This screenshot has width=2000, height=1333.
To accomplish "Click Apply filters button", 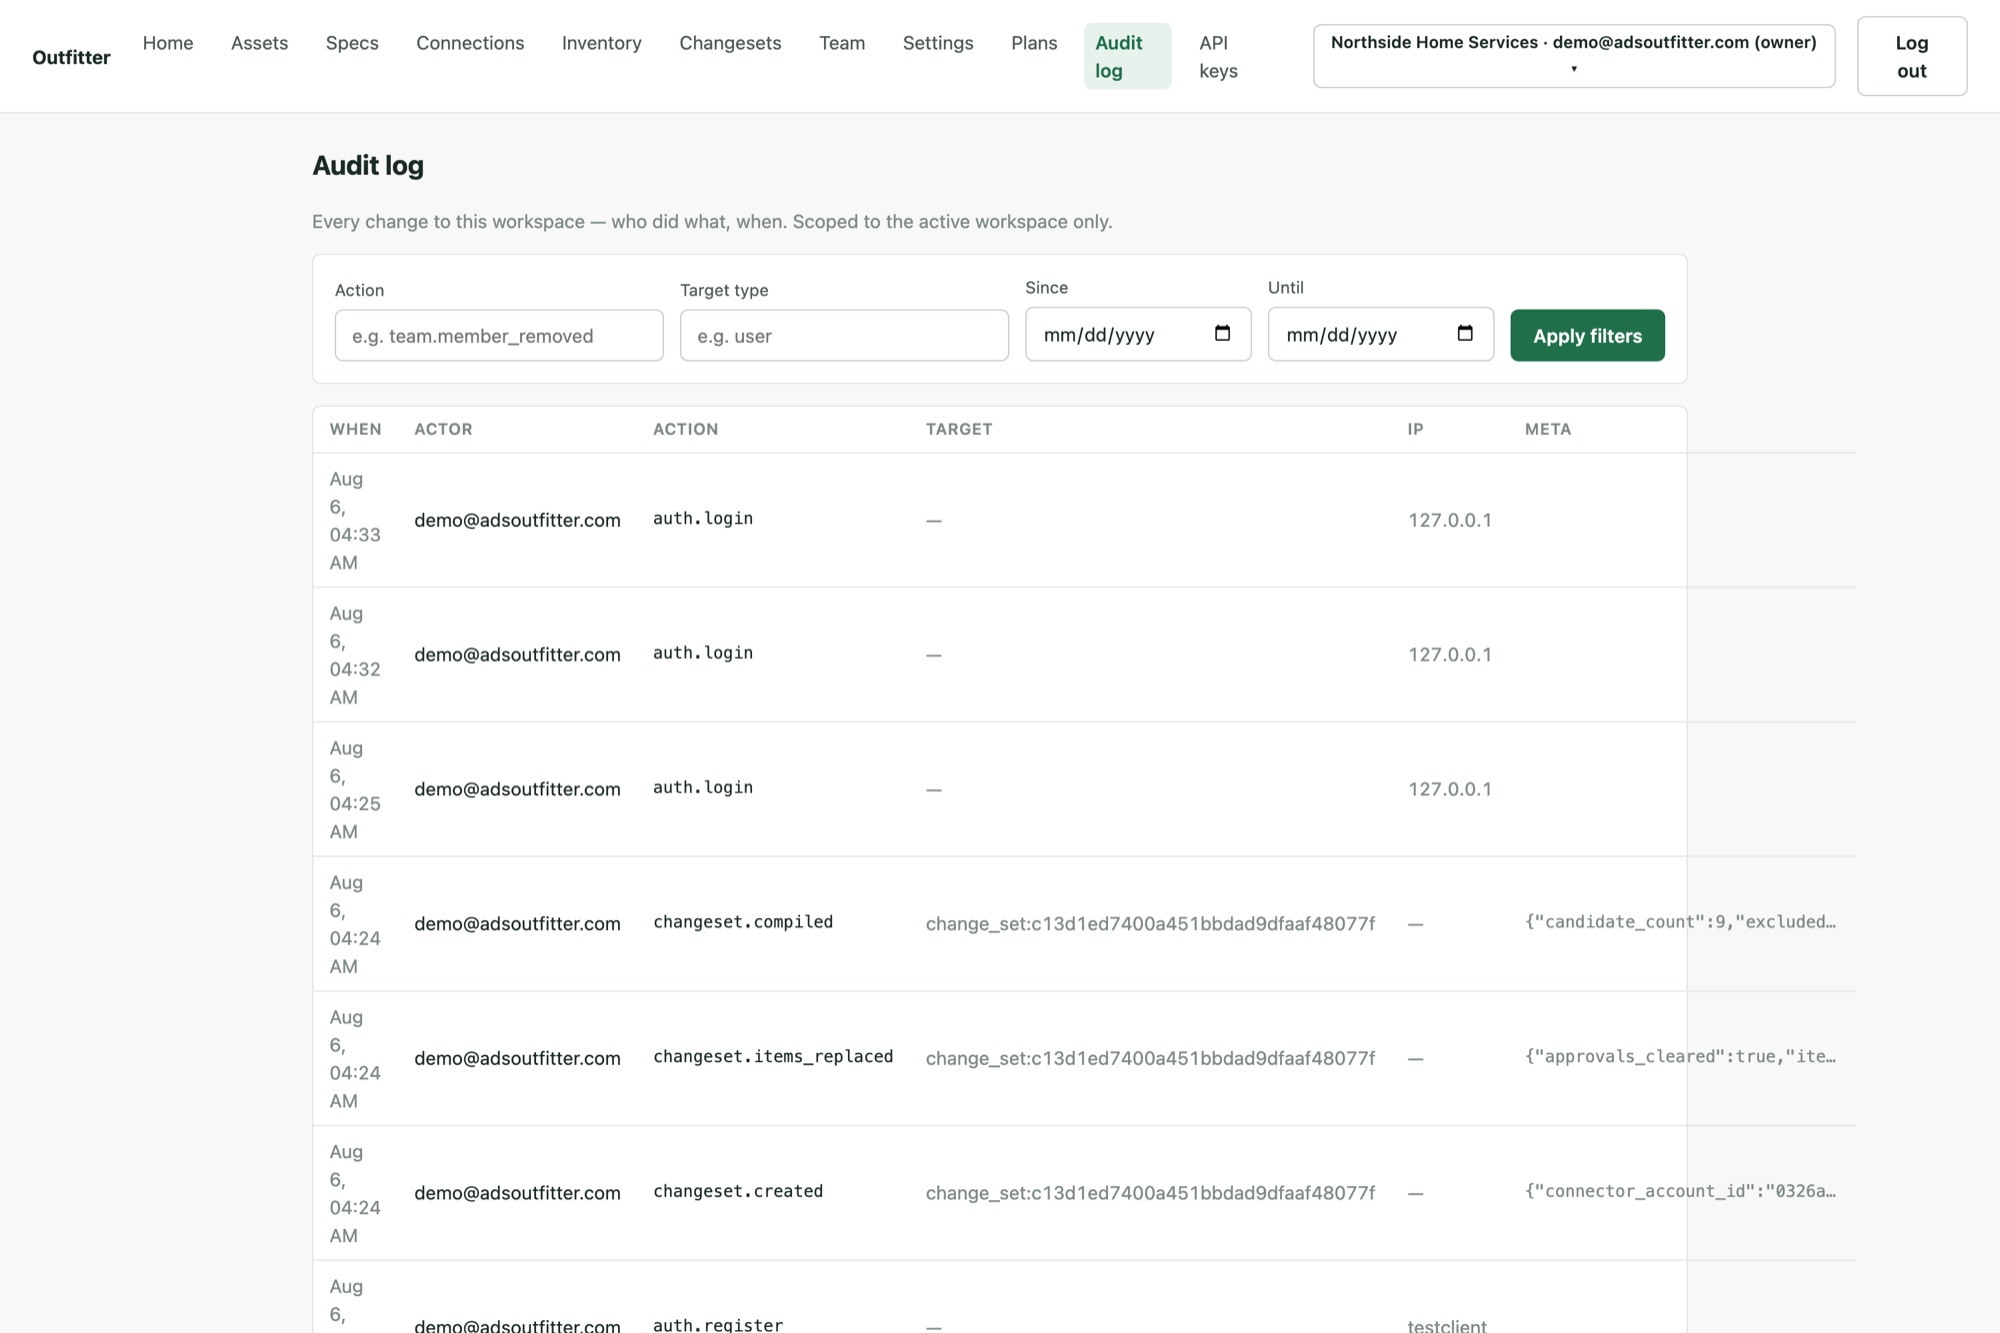I will click(x=1587, y=335).
